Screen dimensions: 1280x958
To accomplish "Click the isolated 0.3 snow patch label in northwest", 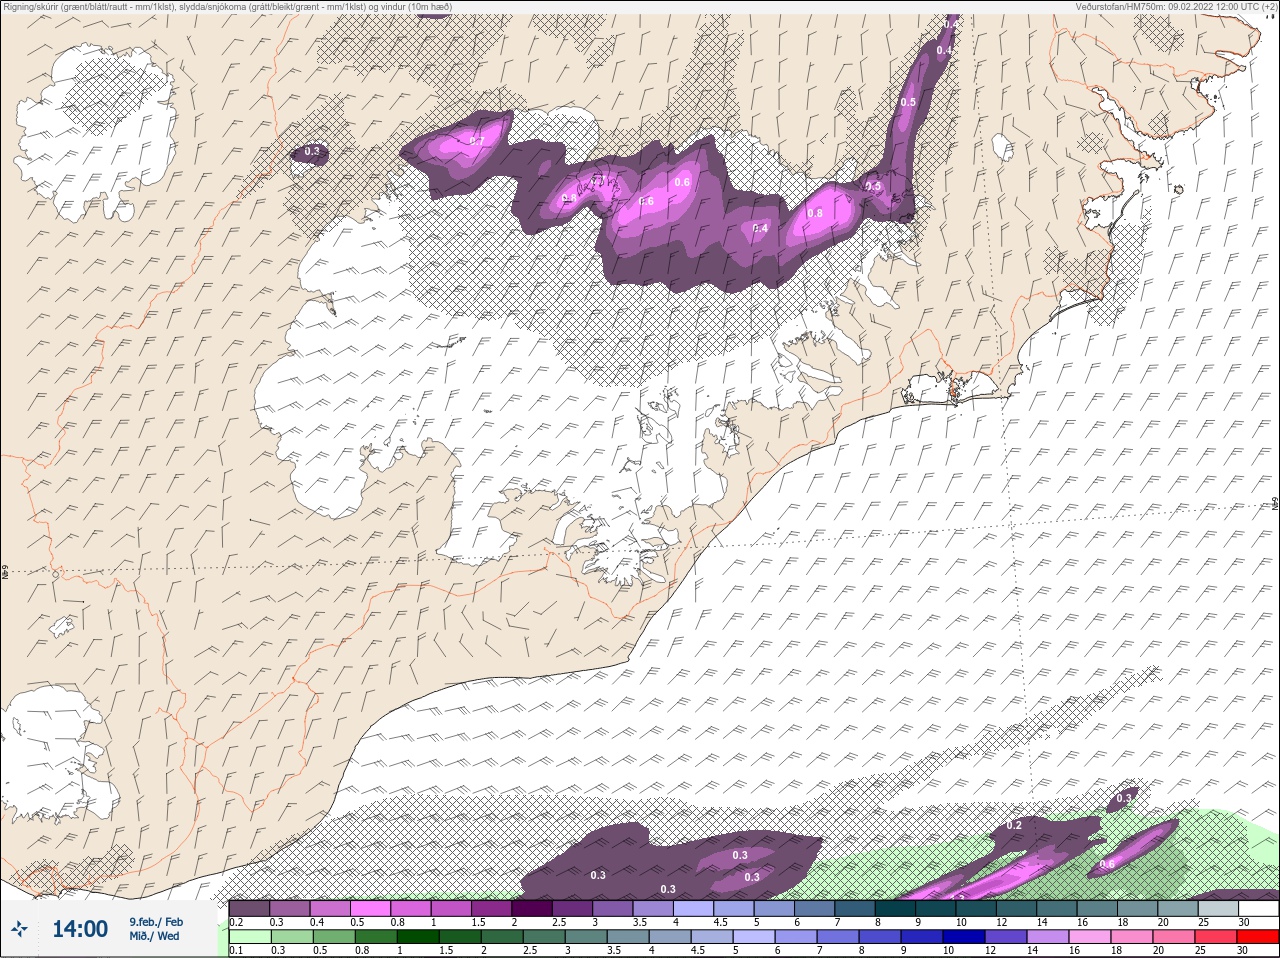I will tap(312, 152).
